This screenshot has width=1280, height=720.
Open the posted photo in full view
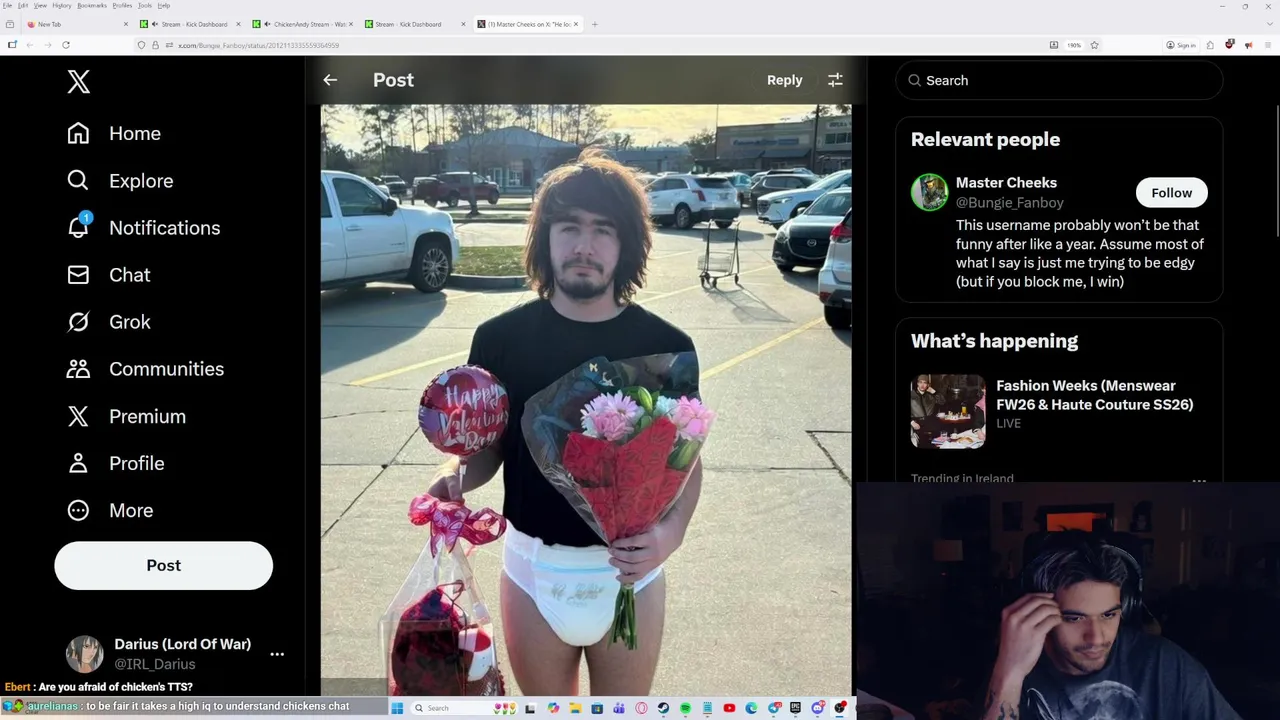tap(586, 400)
